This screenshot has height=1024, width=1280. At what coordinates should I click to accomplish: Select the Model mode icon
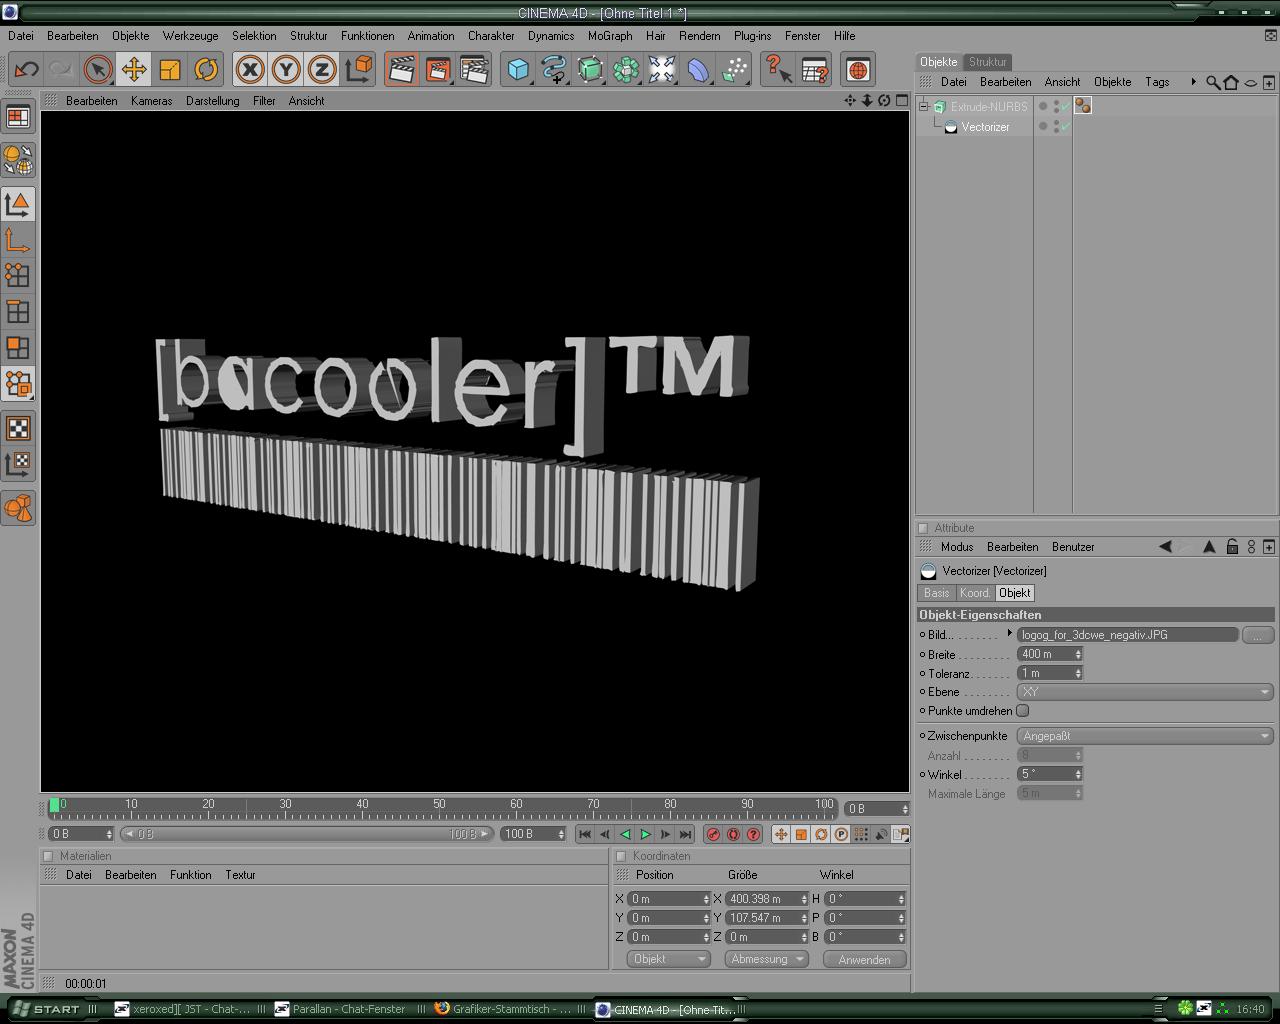(17, 204)
